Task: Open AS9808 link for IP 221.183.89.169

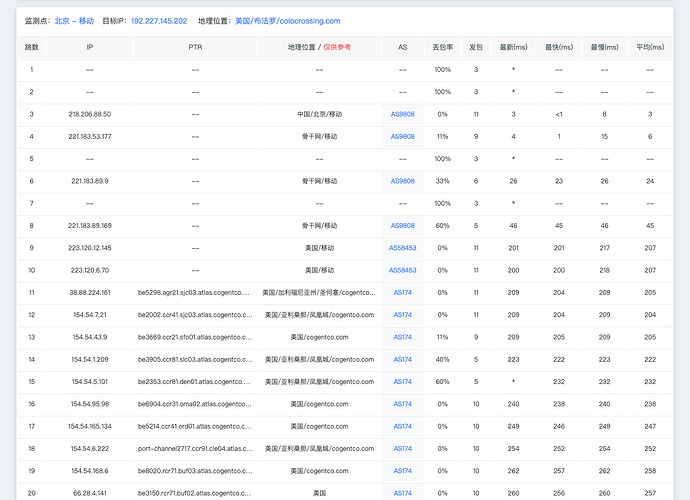Action: coord(403,225)
